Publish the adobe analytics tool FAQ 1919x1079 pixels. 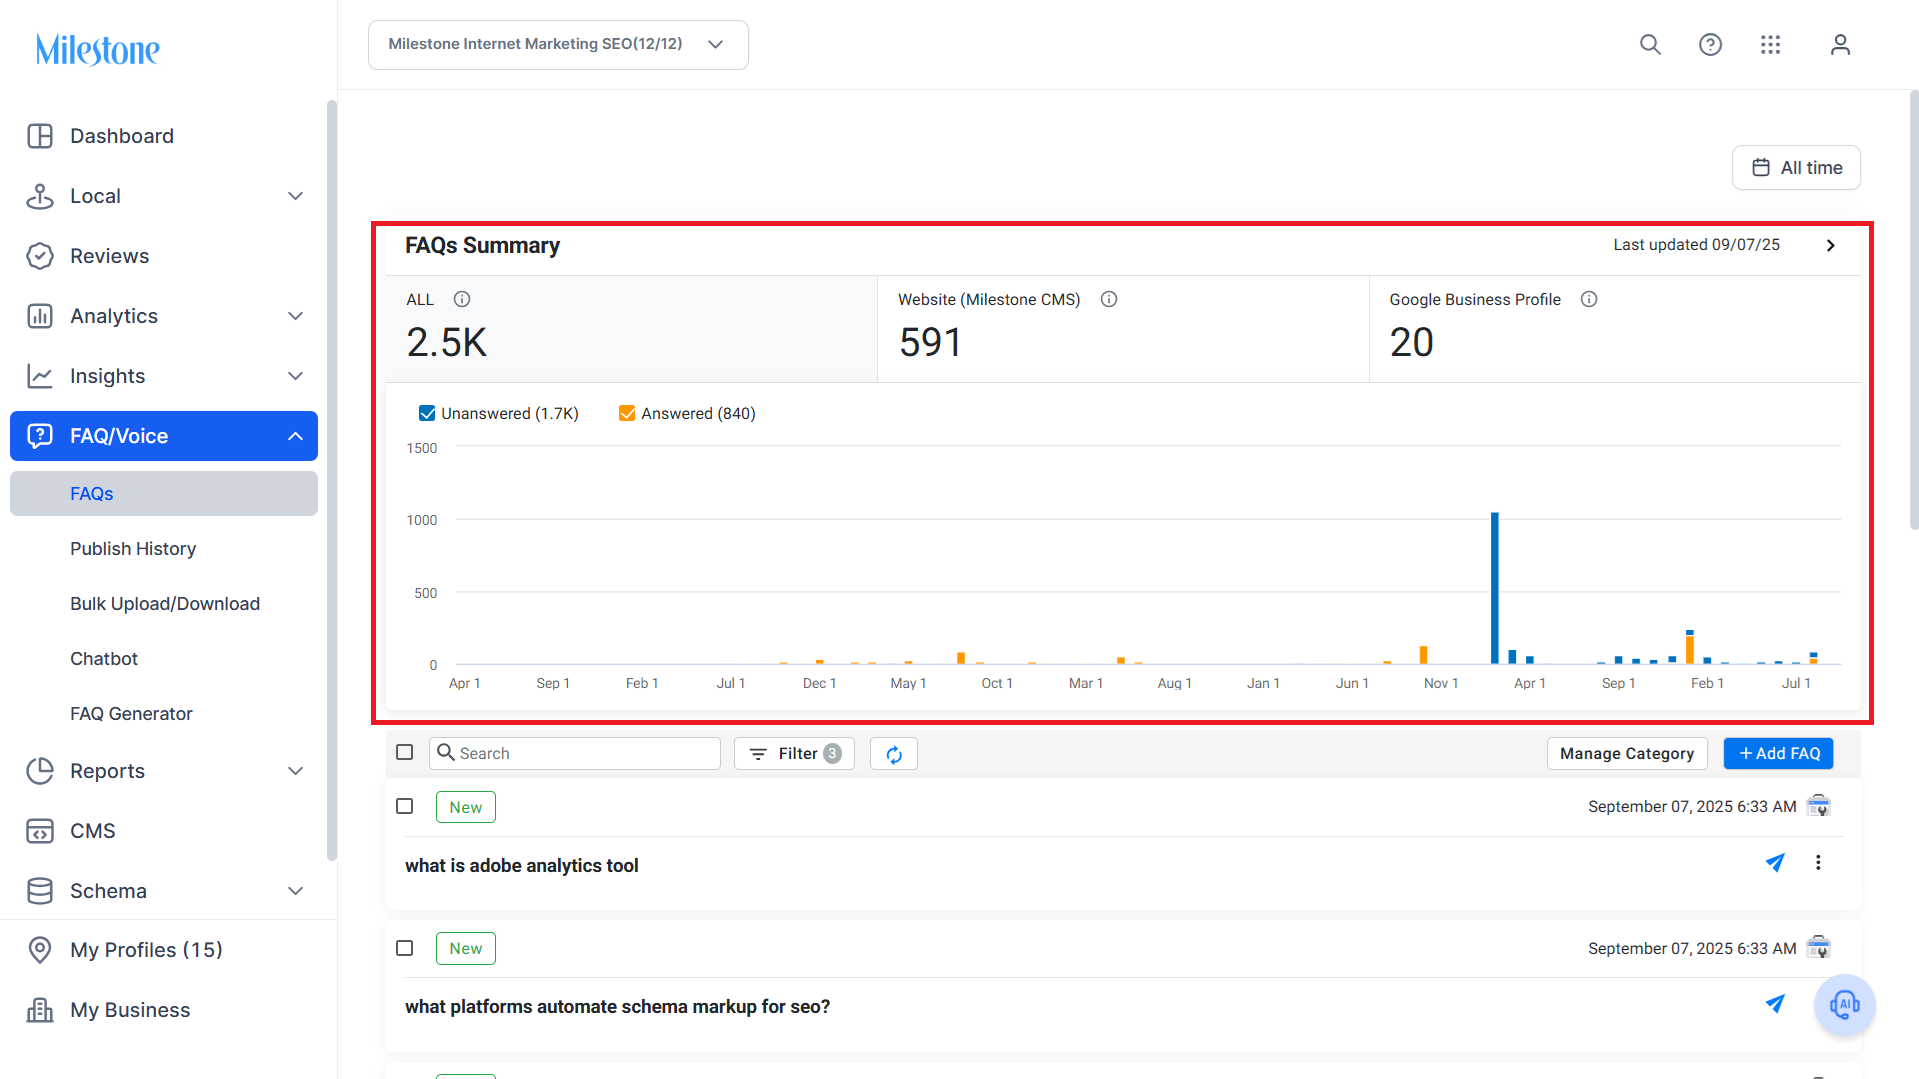click(1775, 862)
